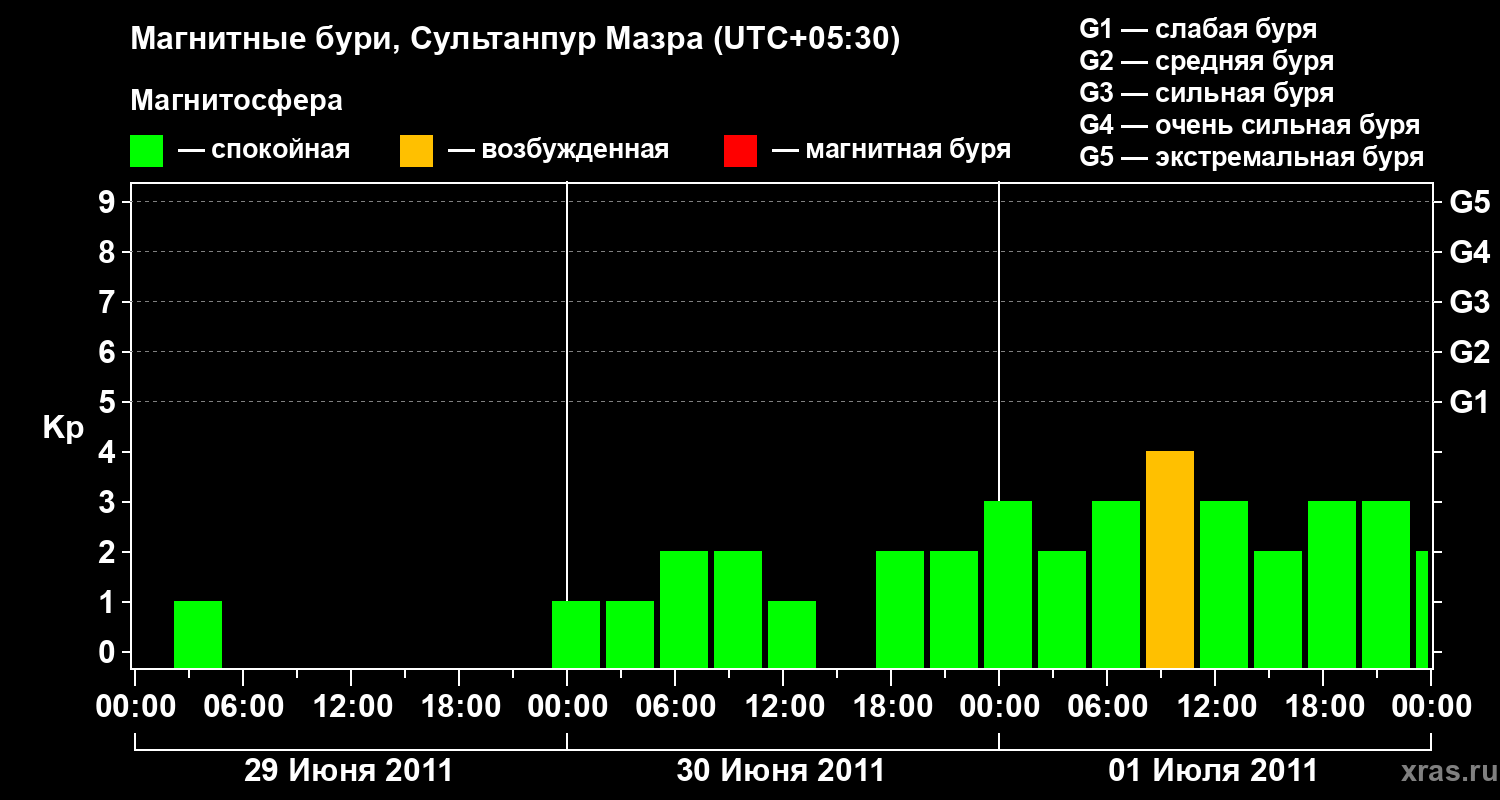Click 'G1 — слабая буря' legend line
Screen dimensions: 1500x800
[1198, 29]
